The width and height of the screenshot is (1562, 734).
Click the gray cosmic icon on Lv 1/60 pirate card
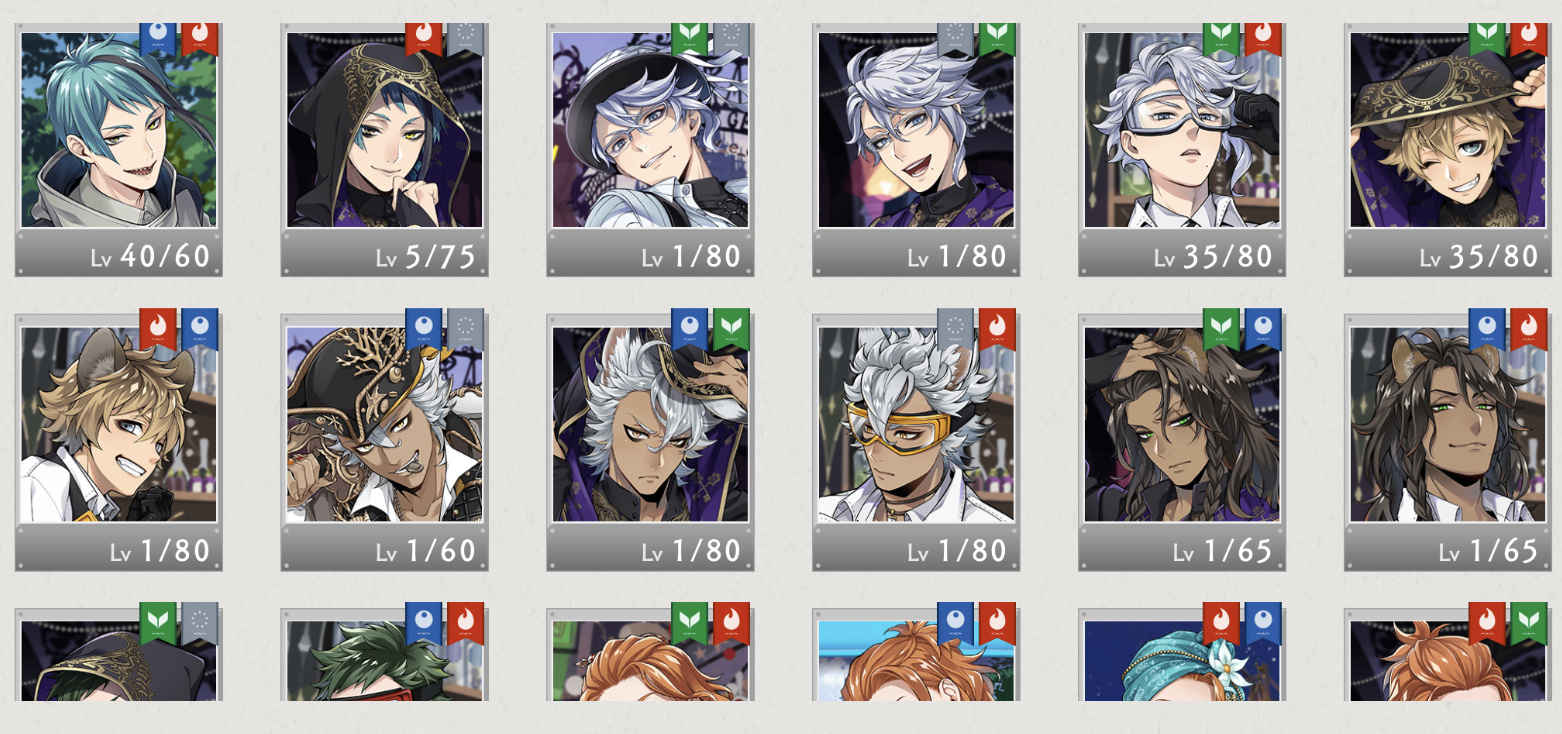pyautogui.click(x=464, y=328)
